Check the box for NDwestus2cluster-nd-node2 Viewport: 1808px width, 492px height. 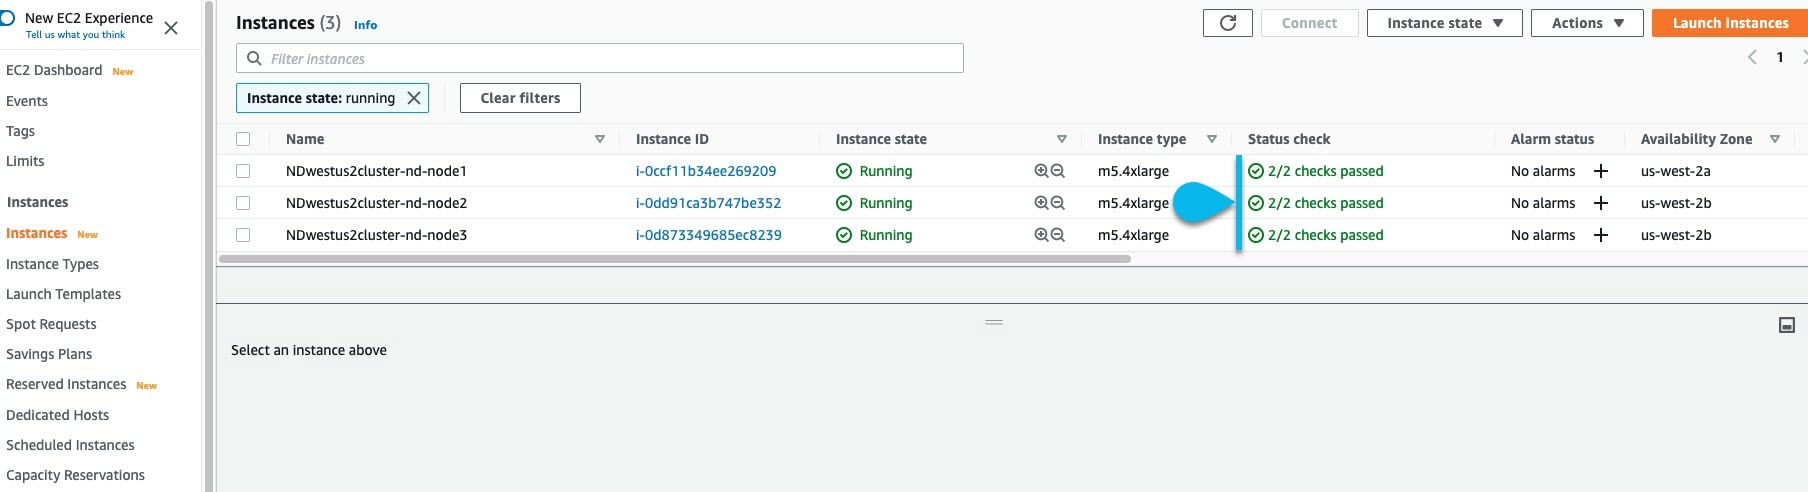[243, 203]
